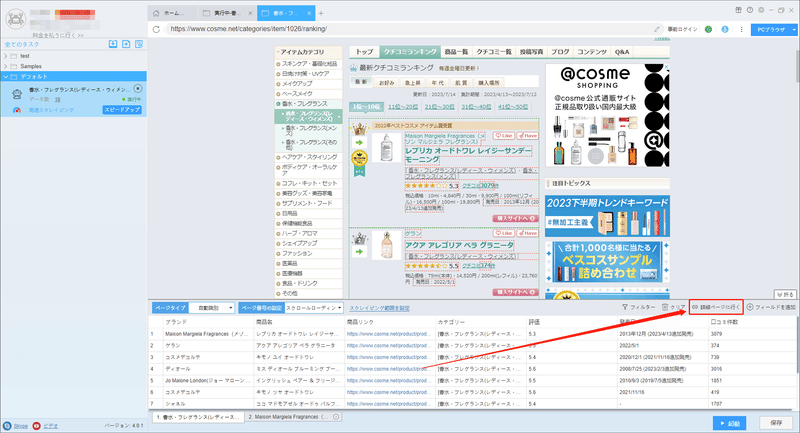Click the new task plus icon in the sidebar
The image size is (800, 433).
[x=126, y=44]
